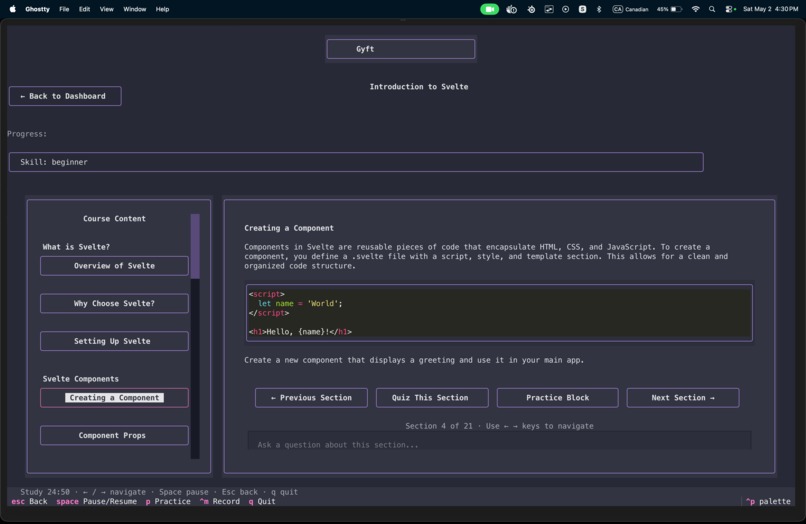Screen dimensions: 806x524
Task: Click the Study 24:50 timer text
Action: pyautogui.click(x=45, y=492)
